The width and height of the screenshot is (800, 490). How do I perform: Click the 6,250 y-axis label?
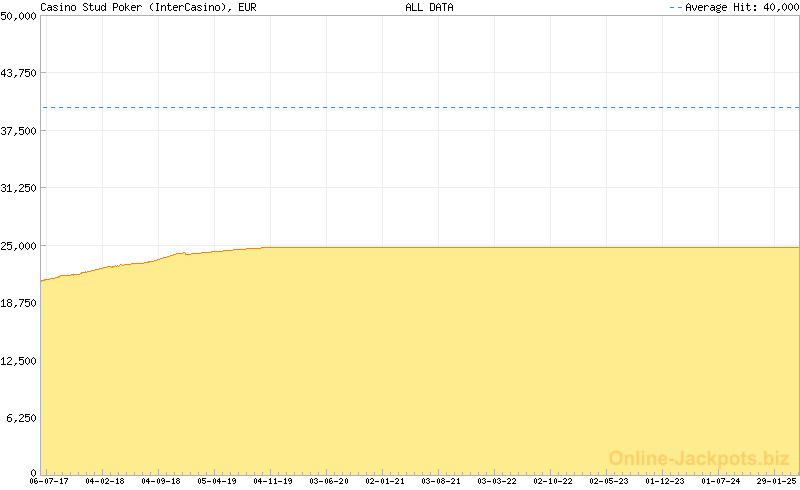22,417
